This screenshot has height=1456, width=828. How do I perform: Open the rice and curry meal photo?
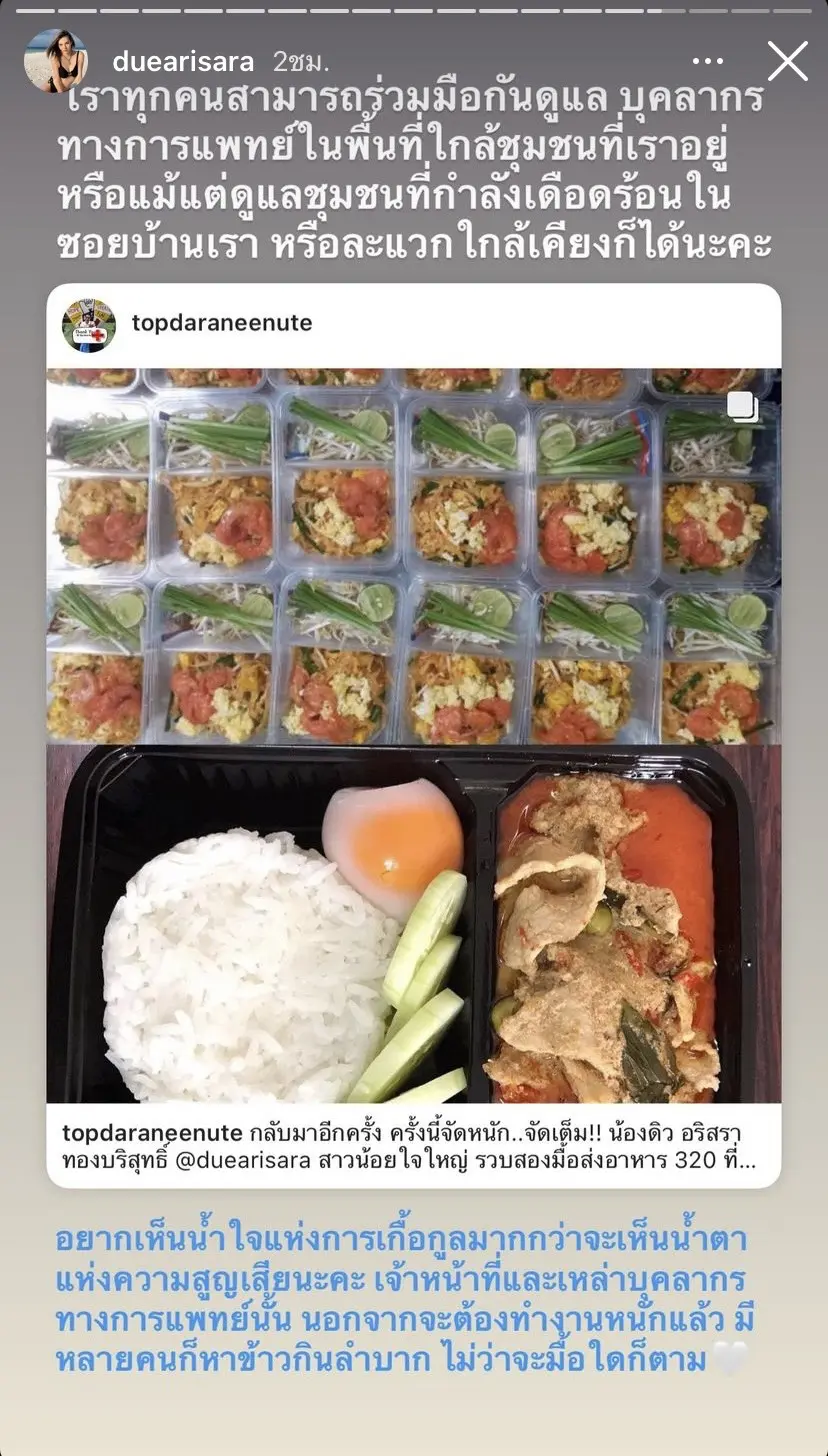(413, 924)
